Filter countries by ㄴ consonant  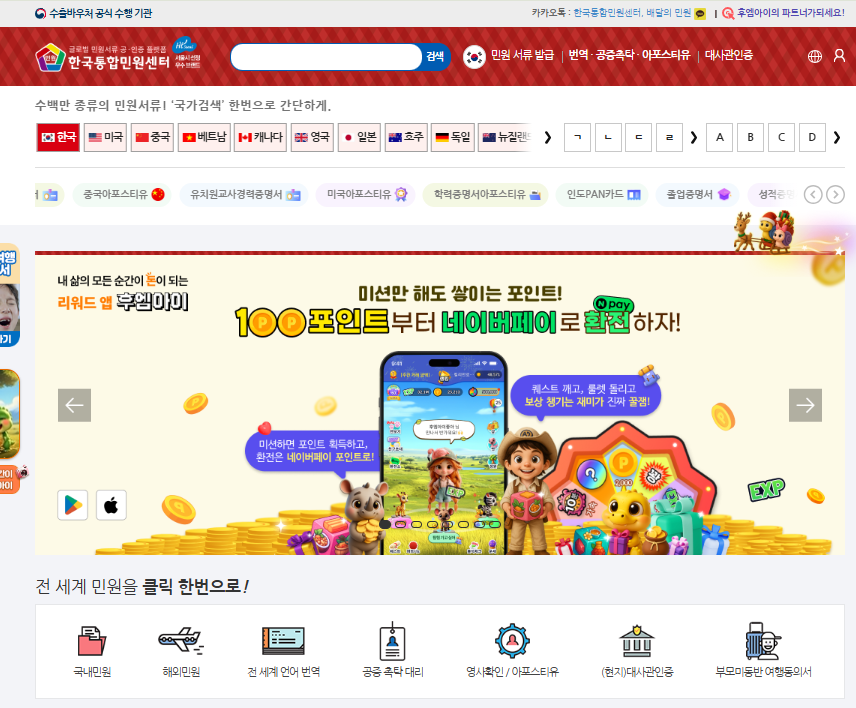(608, 138)
